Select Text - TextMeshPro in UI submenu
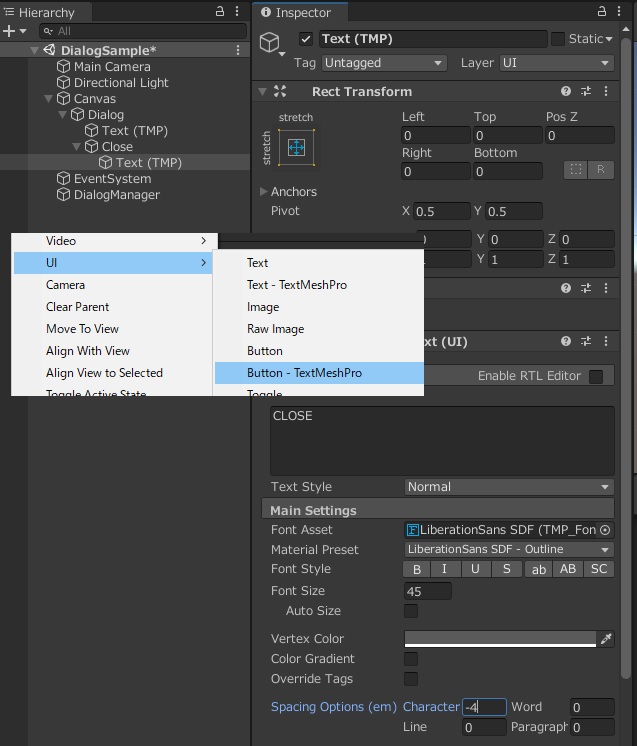The width and height of the screenshot is (637, 746). coord(319,285)
